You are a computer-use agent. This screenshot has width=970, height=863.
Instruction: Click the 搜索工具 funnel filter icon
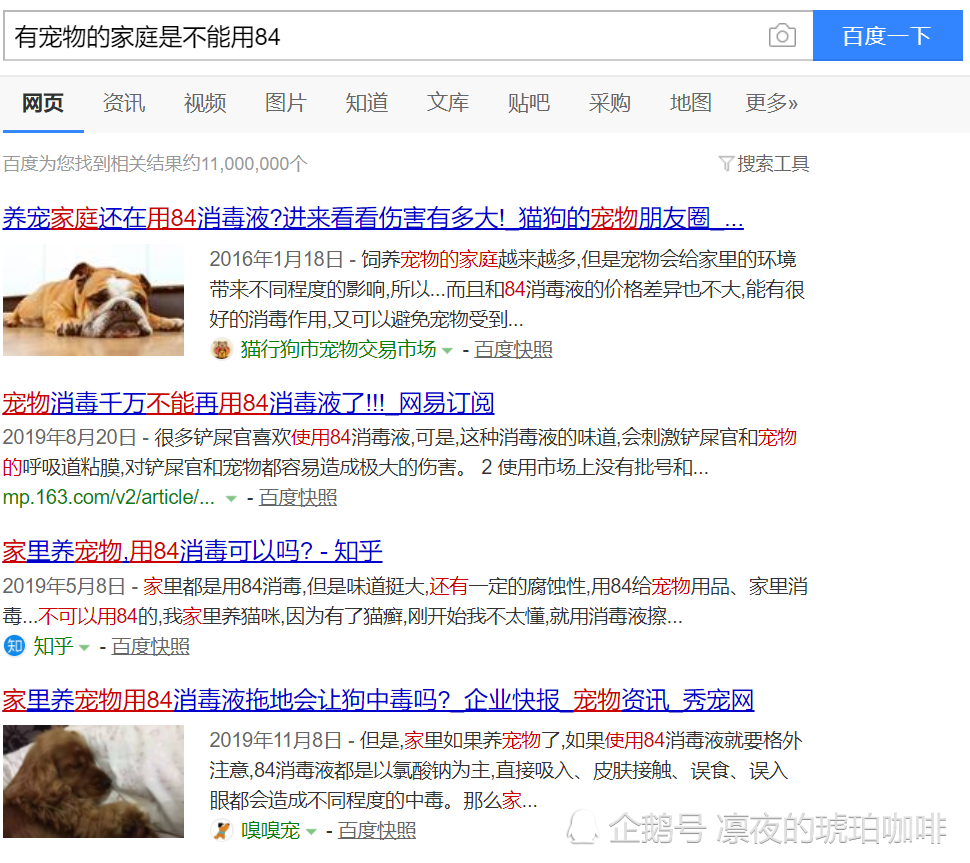tap(726, 164)
